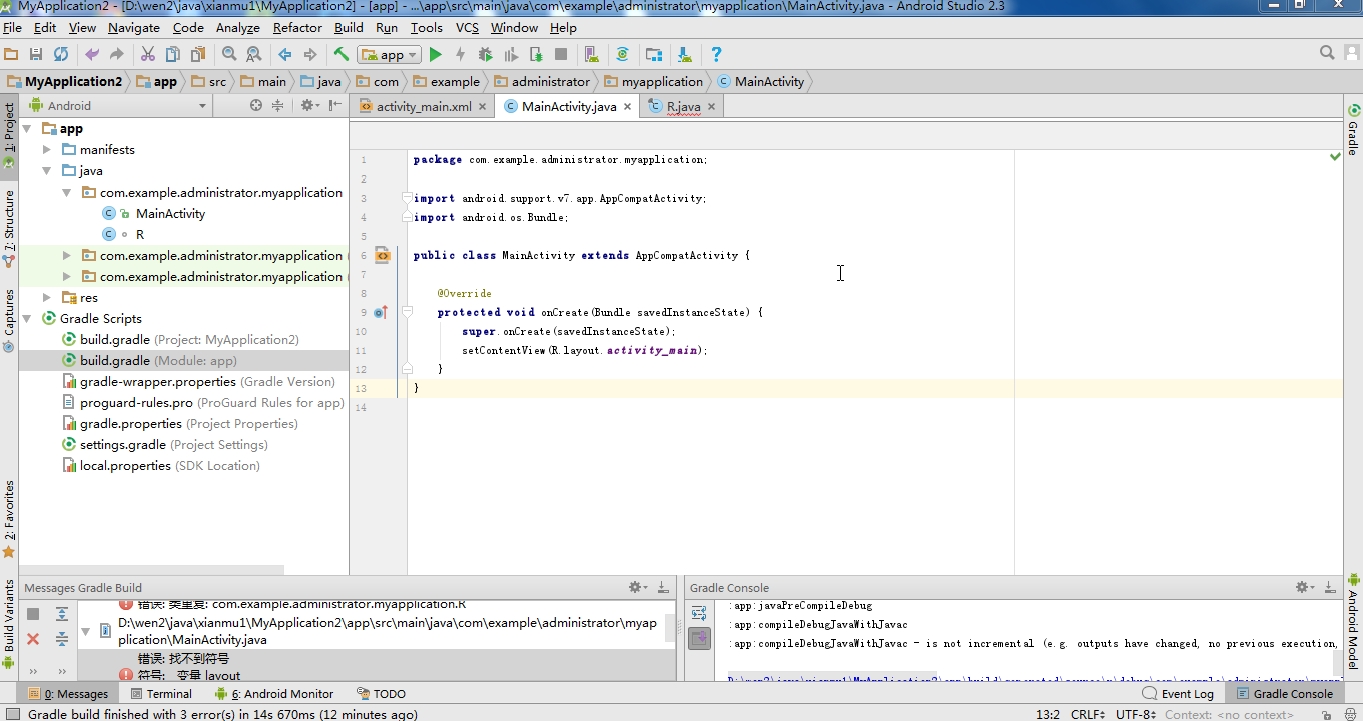Click the CRLF line separator in status bar

1088,714
